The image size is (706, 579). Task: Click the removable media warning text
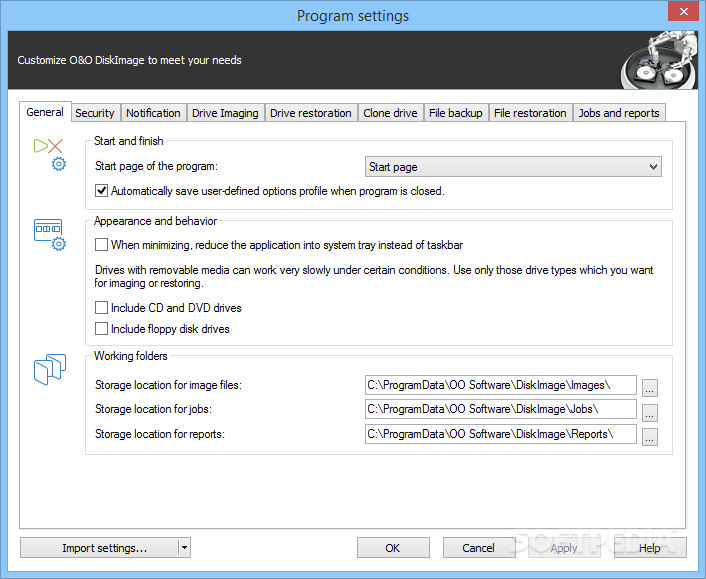[374, 276]
